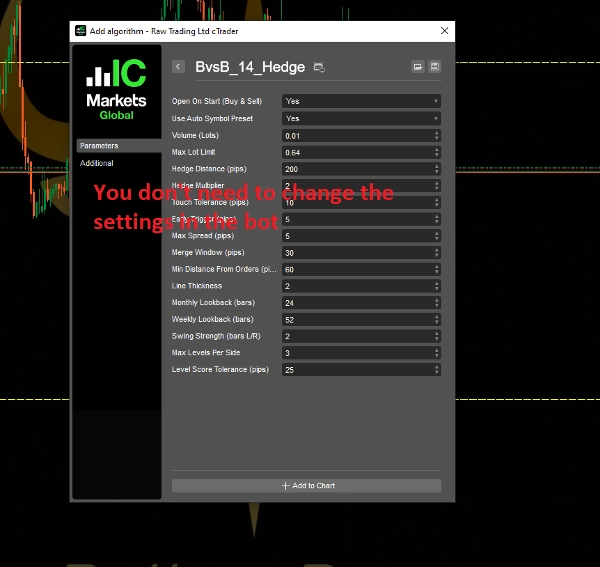
Task: Adjust Level Score Tolerance stepper
Action: pyautogui.click(x=437, y=370)
